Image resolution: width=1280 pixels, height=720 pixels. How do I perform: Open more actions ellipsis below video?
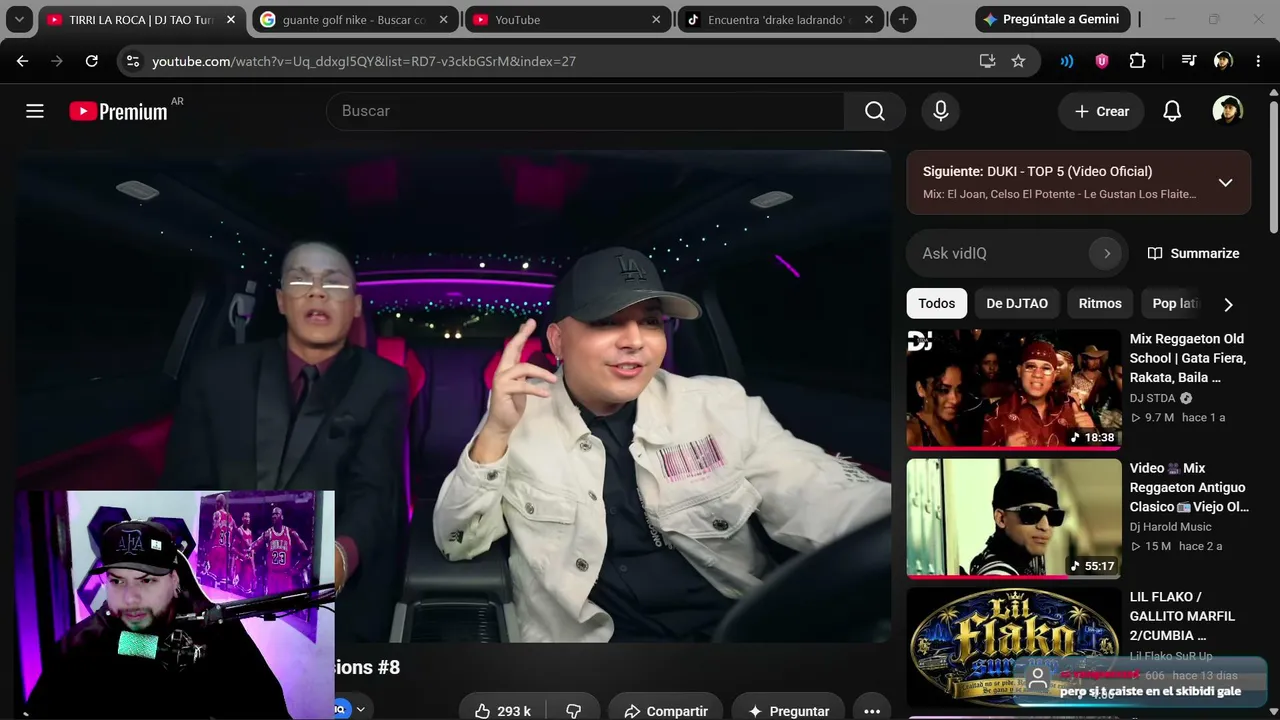[x=872, y=711]
